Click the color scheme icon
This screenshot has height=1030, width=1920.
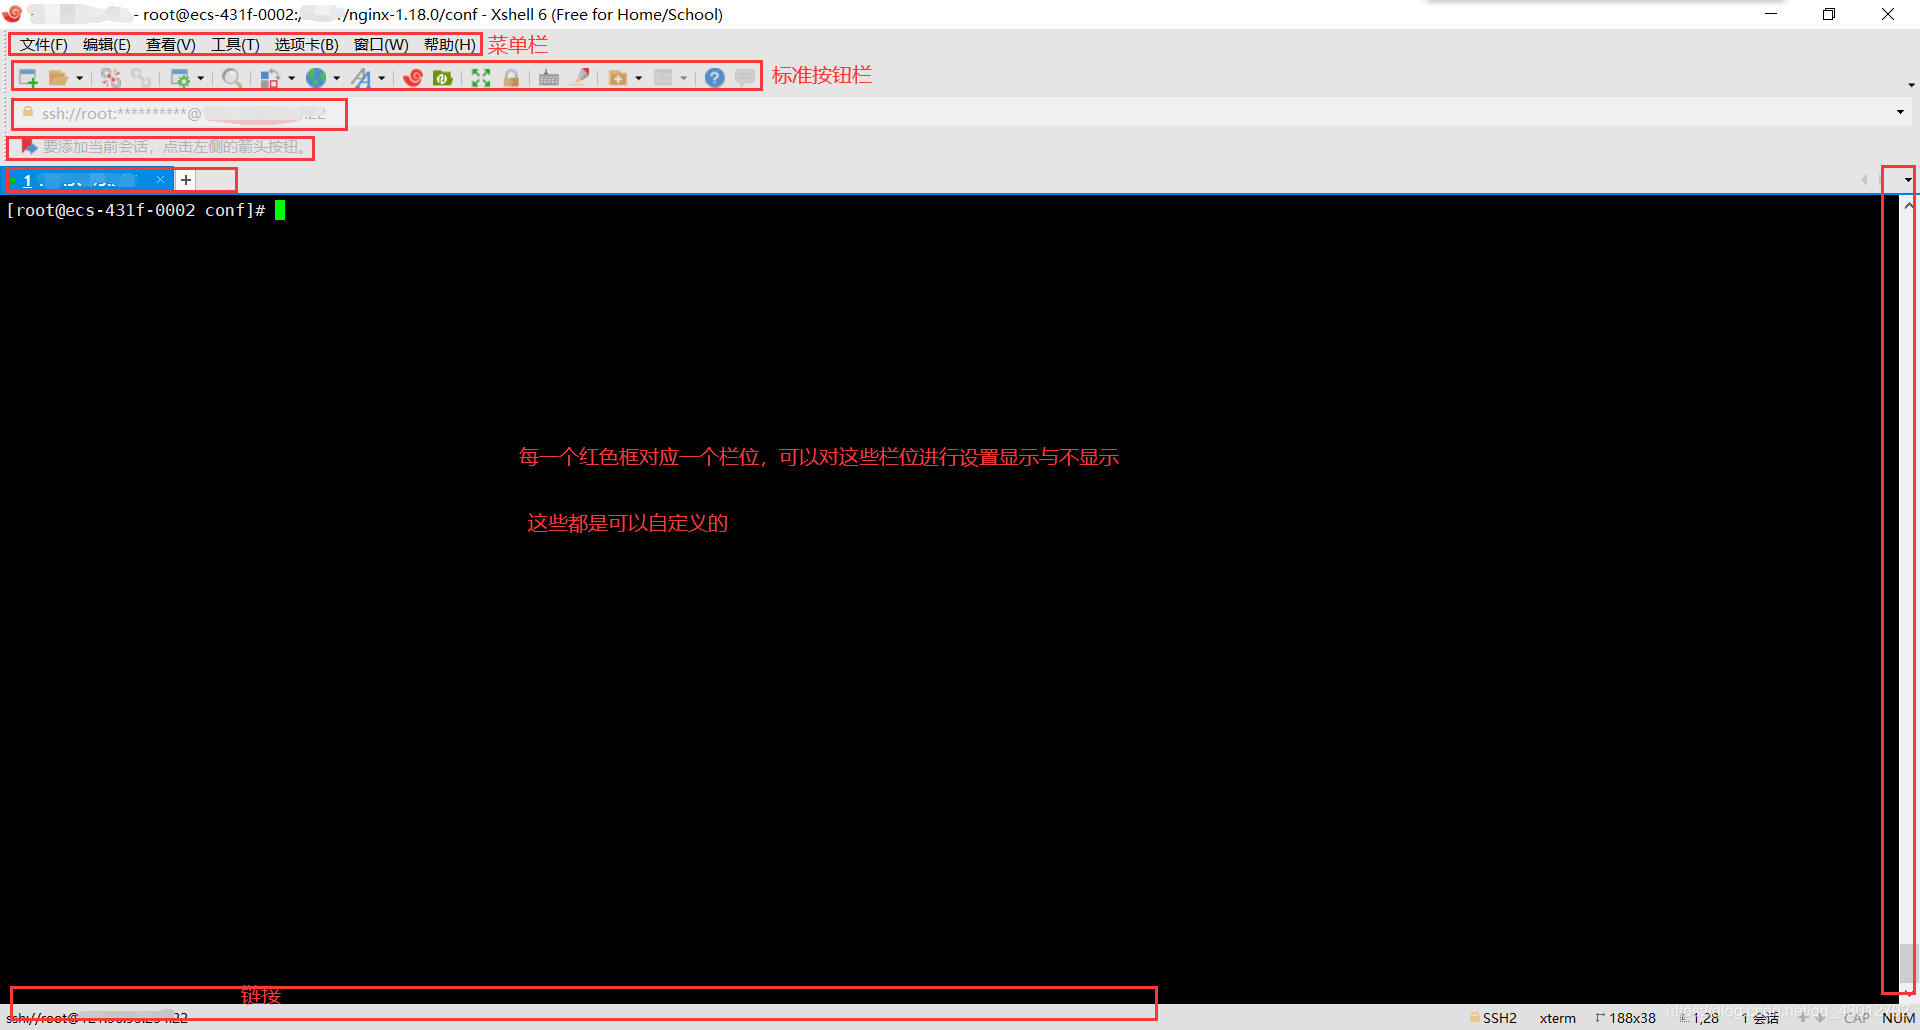click(x=270, y=78)
